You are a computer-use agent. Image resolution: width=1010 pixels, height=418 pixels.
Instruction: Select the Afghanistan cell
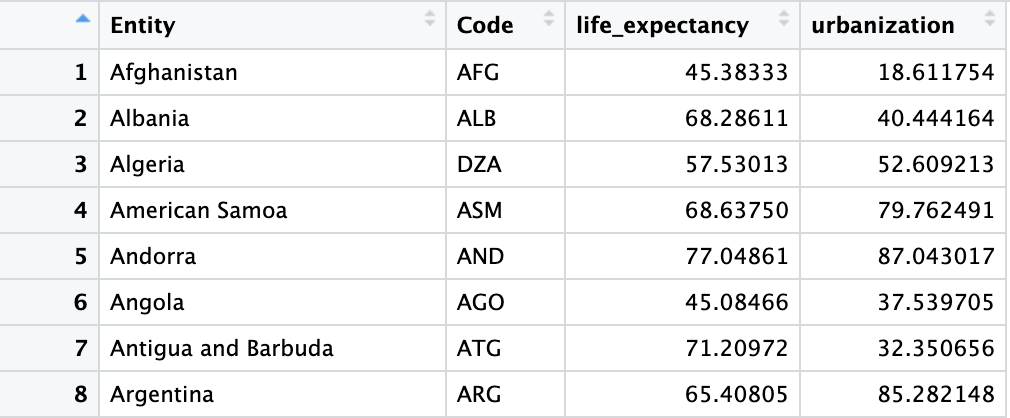pyautogui.click(x=174, y=73)
